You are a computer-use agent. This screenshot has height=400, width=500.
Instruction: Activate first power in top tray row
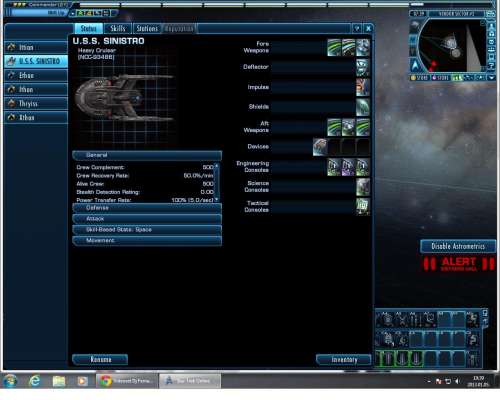tap(387, 320)
